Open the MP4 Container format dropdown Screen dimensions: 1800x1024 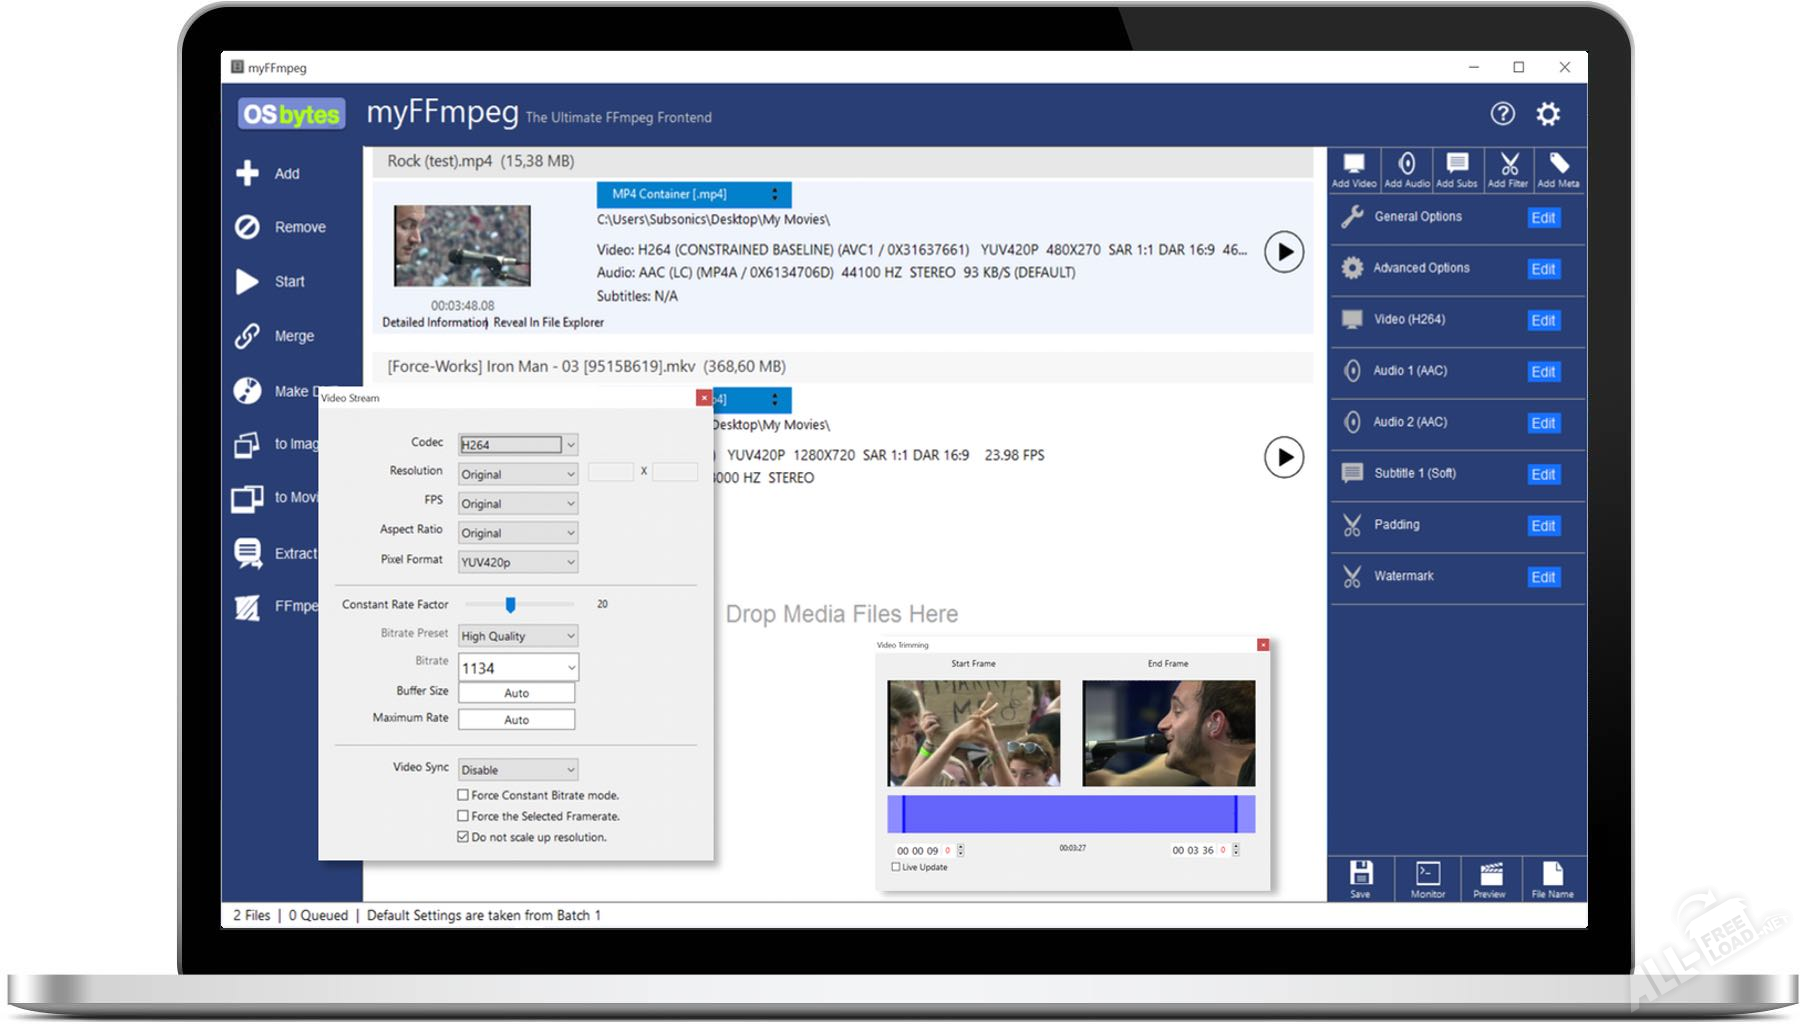(694, 194)
